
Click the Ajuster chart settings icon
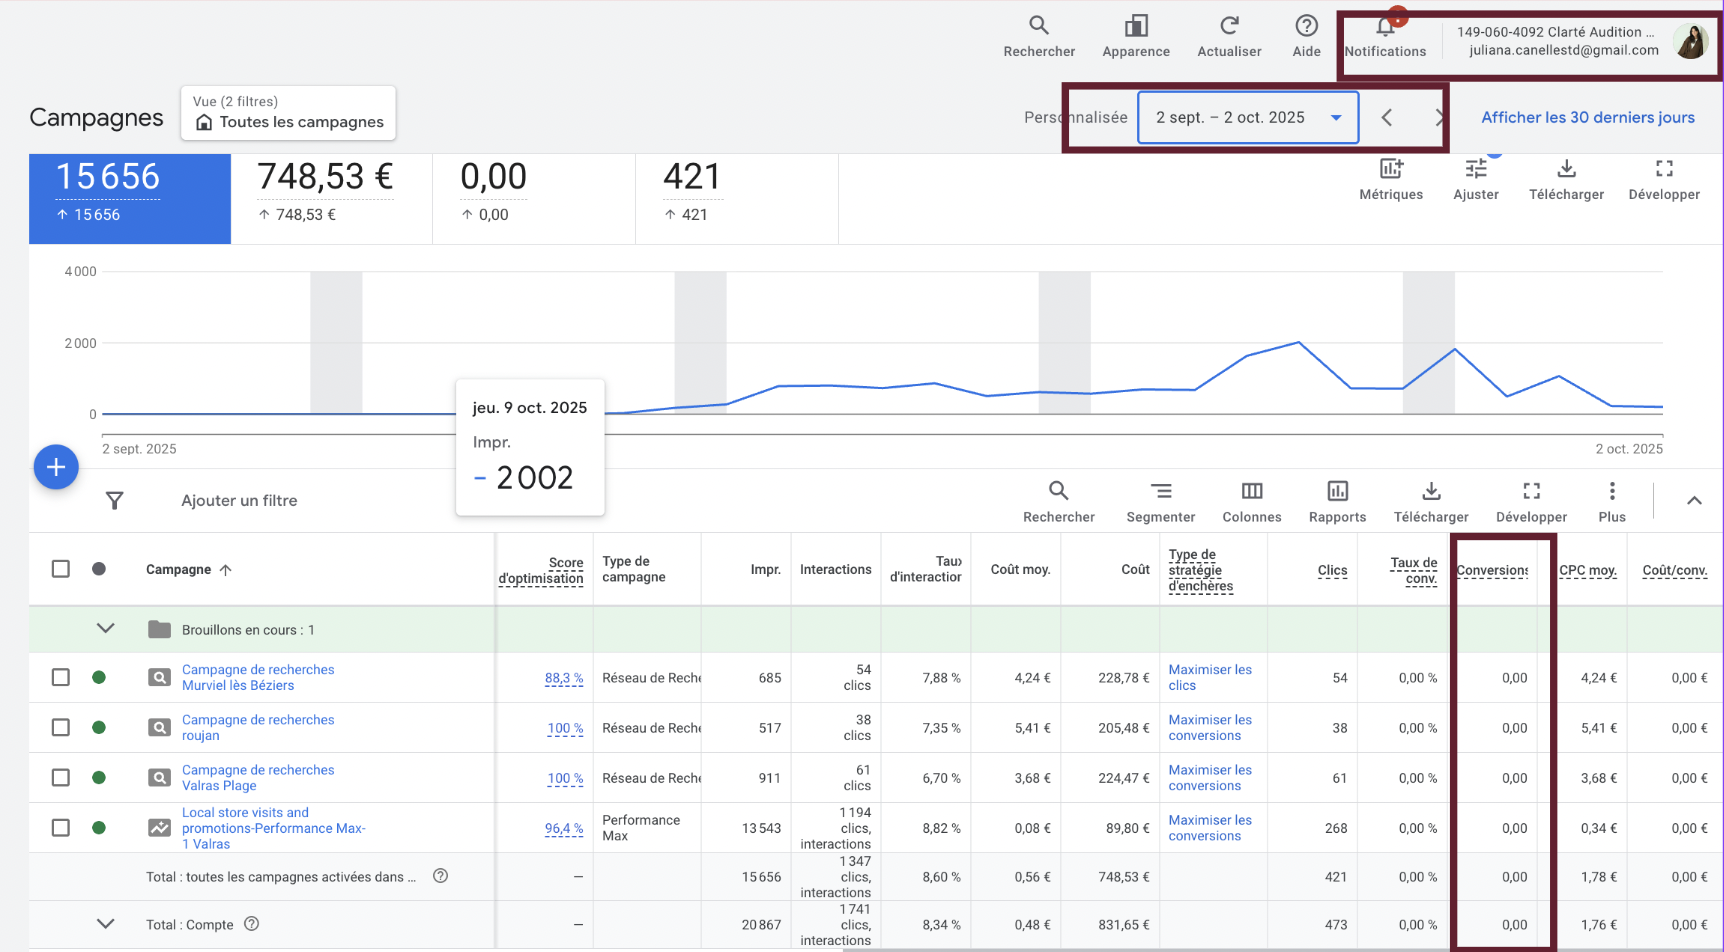(1476, 168)
